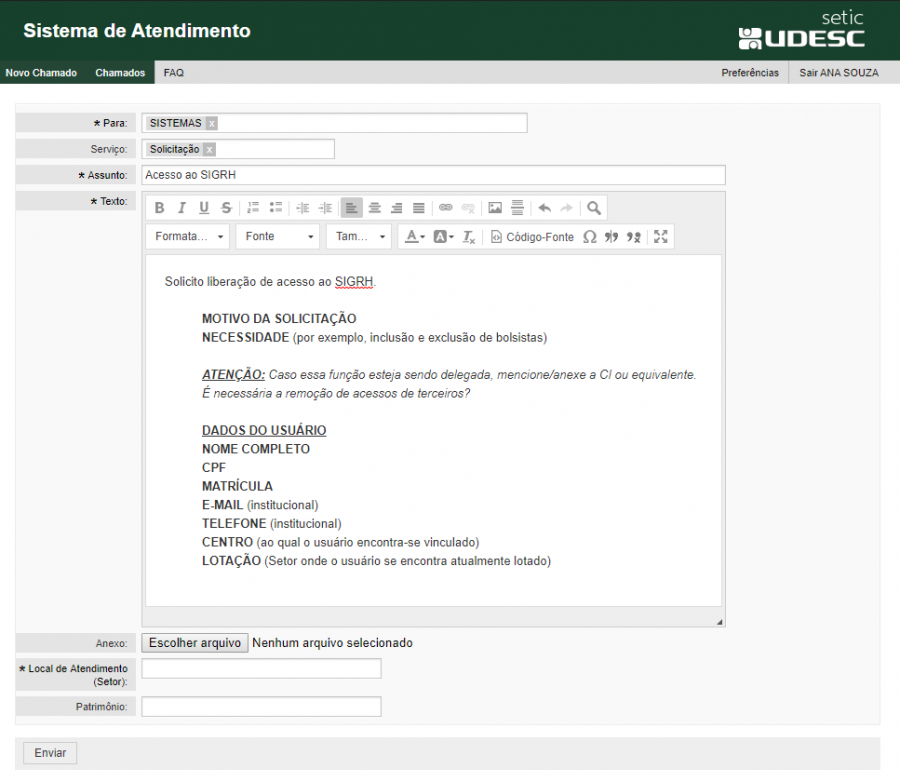Open the text color picker
Image resolution: width=900 pixels, height=782 pixels.
[414, 237]
